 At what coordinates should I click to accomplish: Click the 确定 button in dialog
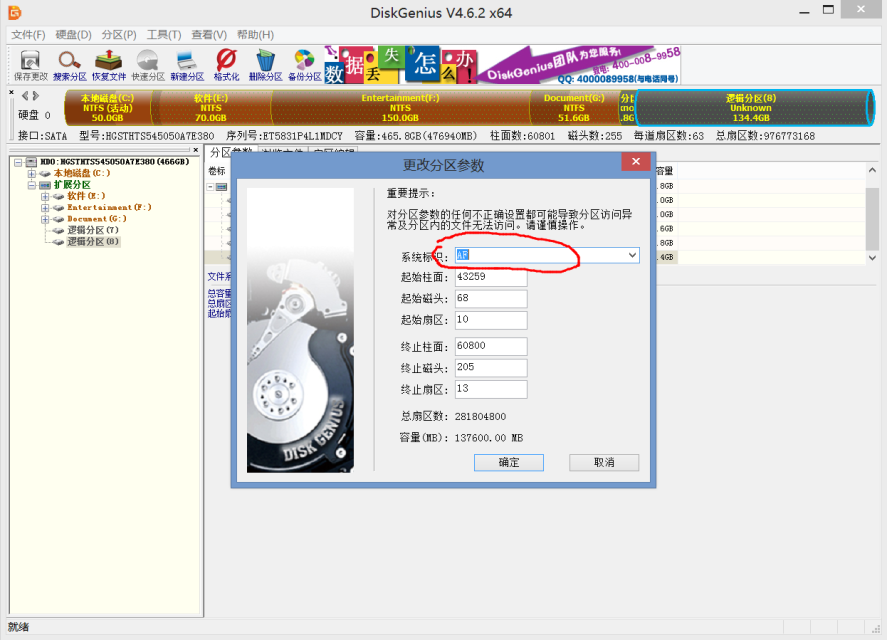tap(509, 462)
